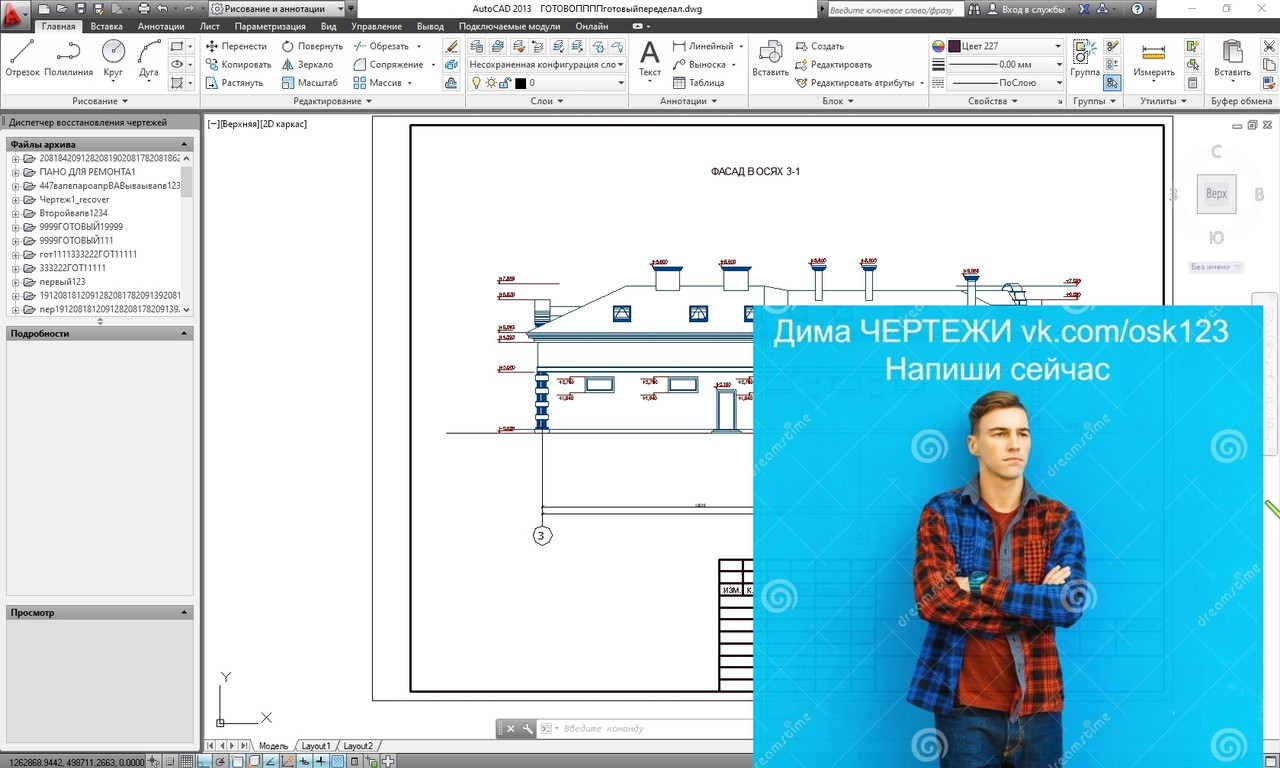Activate the Дуга arc tool
The height and width of the screenshot is (768, 1280).
[x=149, y=58]
